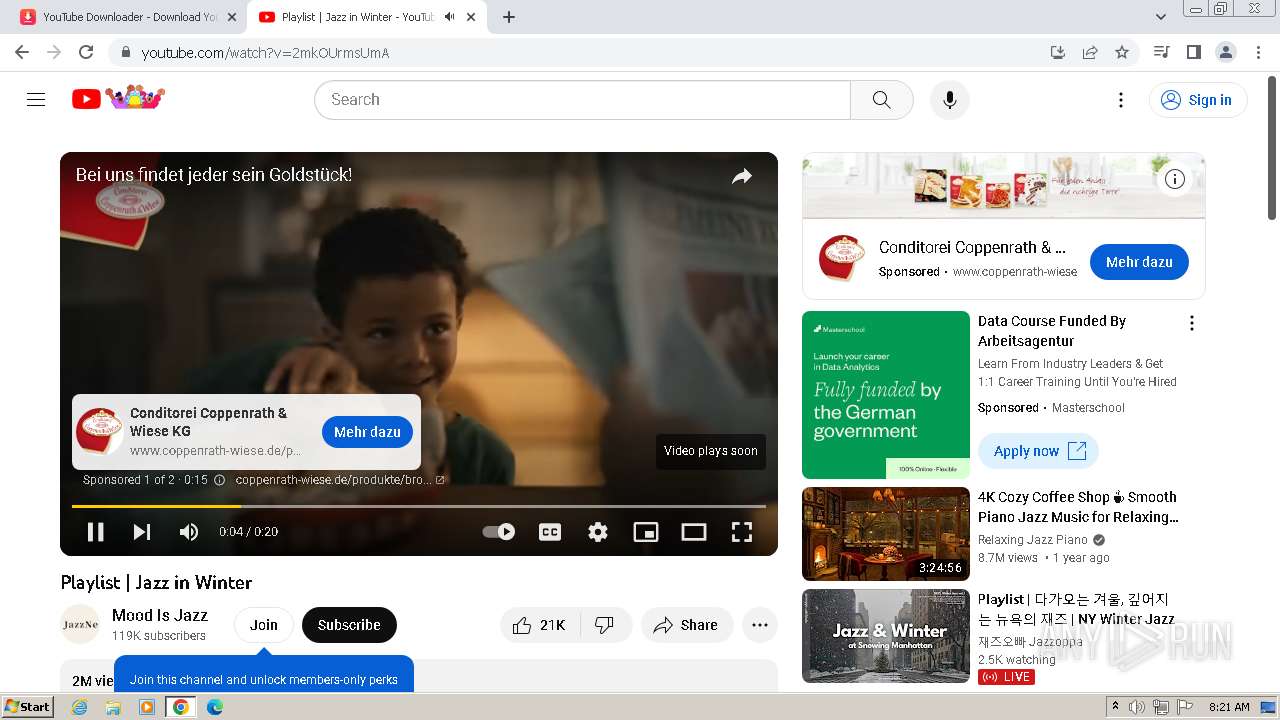Click Apply now on Masterschool ad
This screenshot has width=1280, height=720.
point(1038,451)
